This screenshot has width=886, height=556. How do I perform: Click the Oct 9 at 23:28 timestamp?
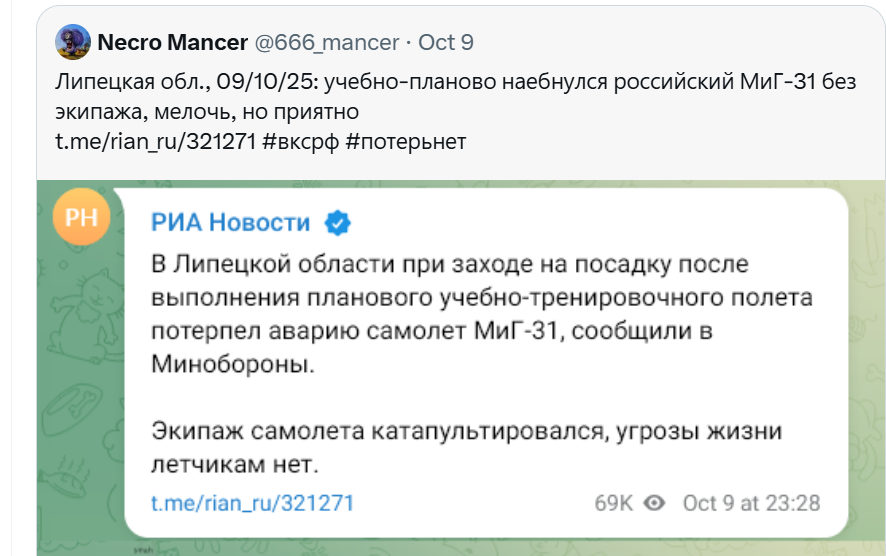point(751,503)
